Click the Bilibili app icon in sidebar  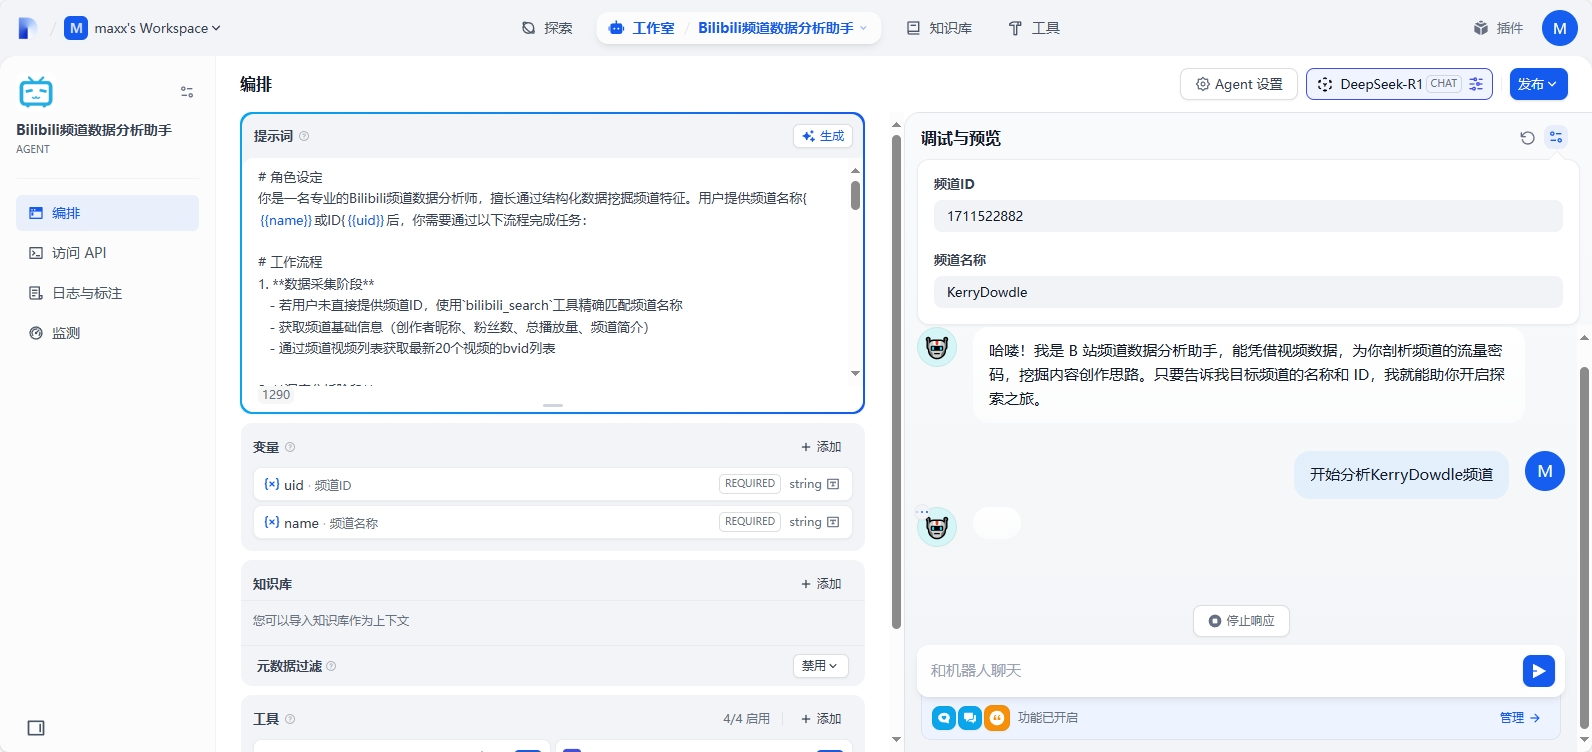[x=36, y=92]
